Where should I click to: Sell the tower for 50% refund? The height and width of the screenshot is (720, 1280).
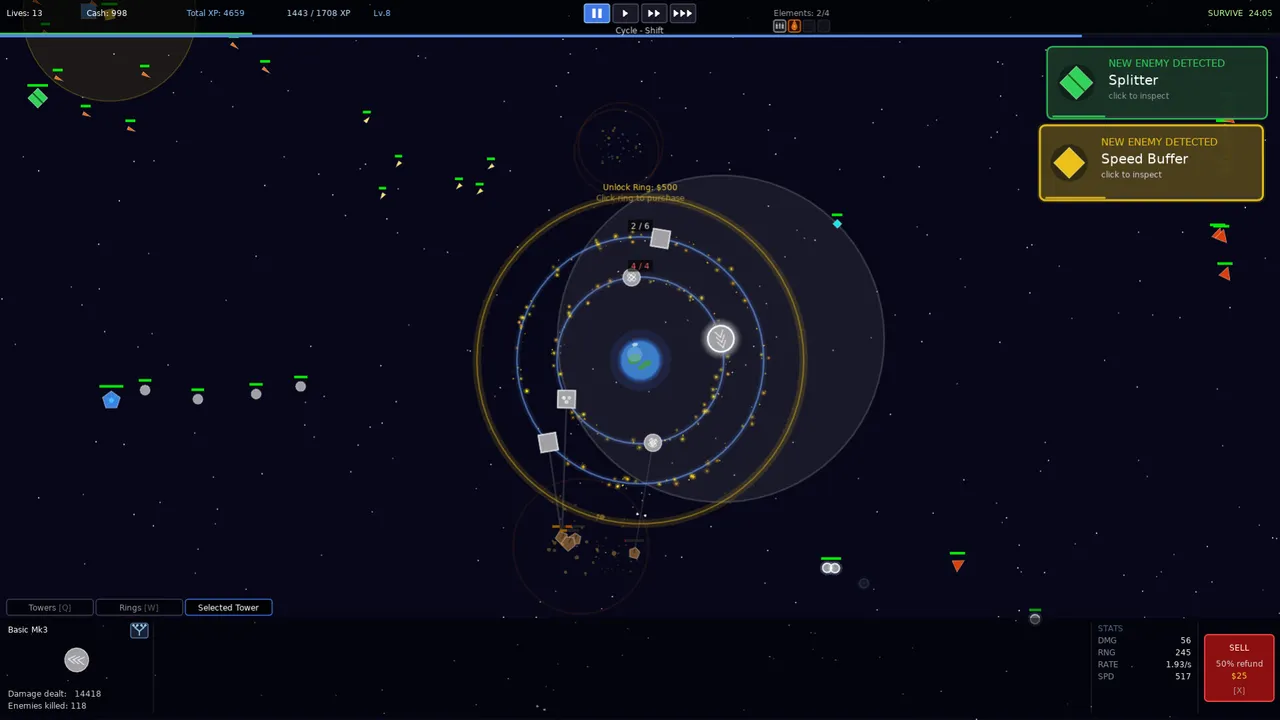coord(1239,668)
